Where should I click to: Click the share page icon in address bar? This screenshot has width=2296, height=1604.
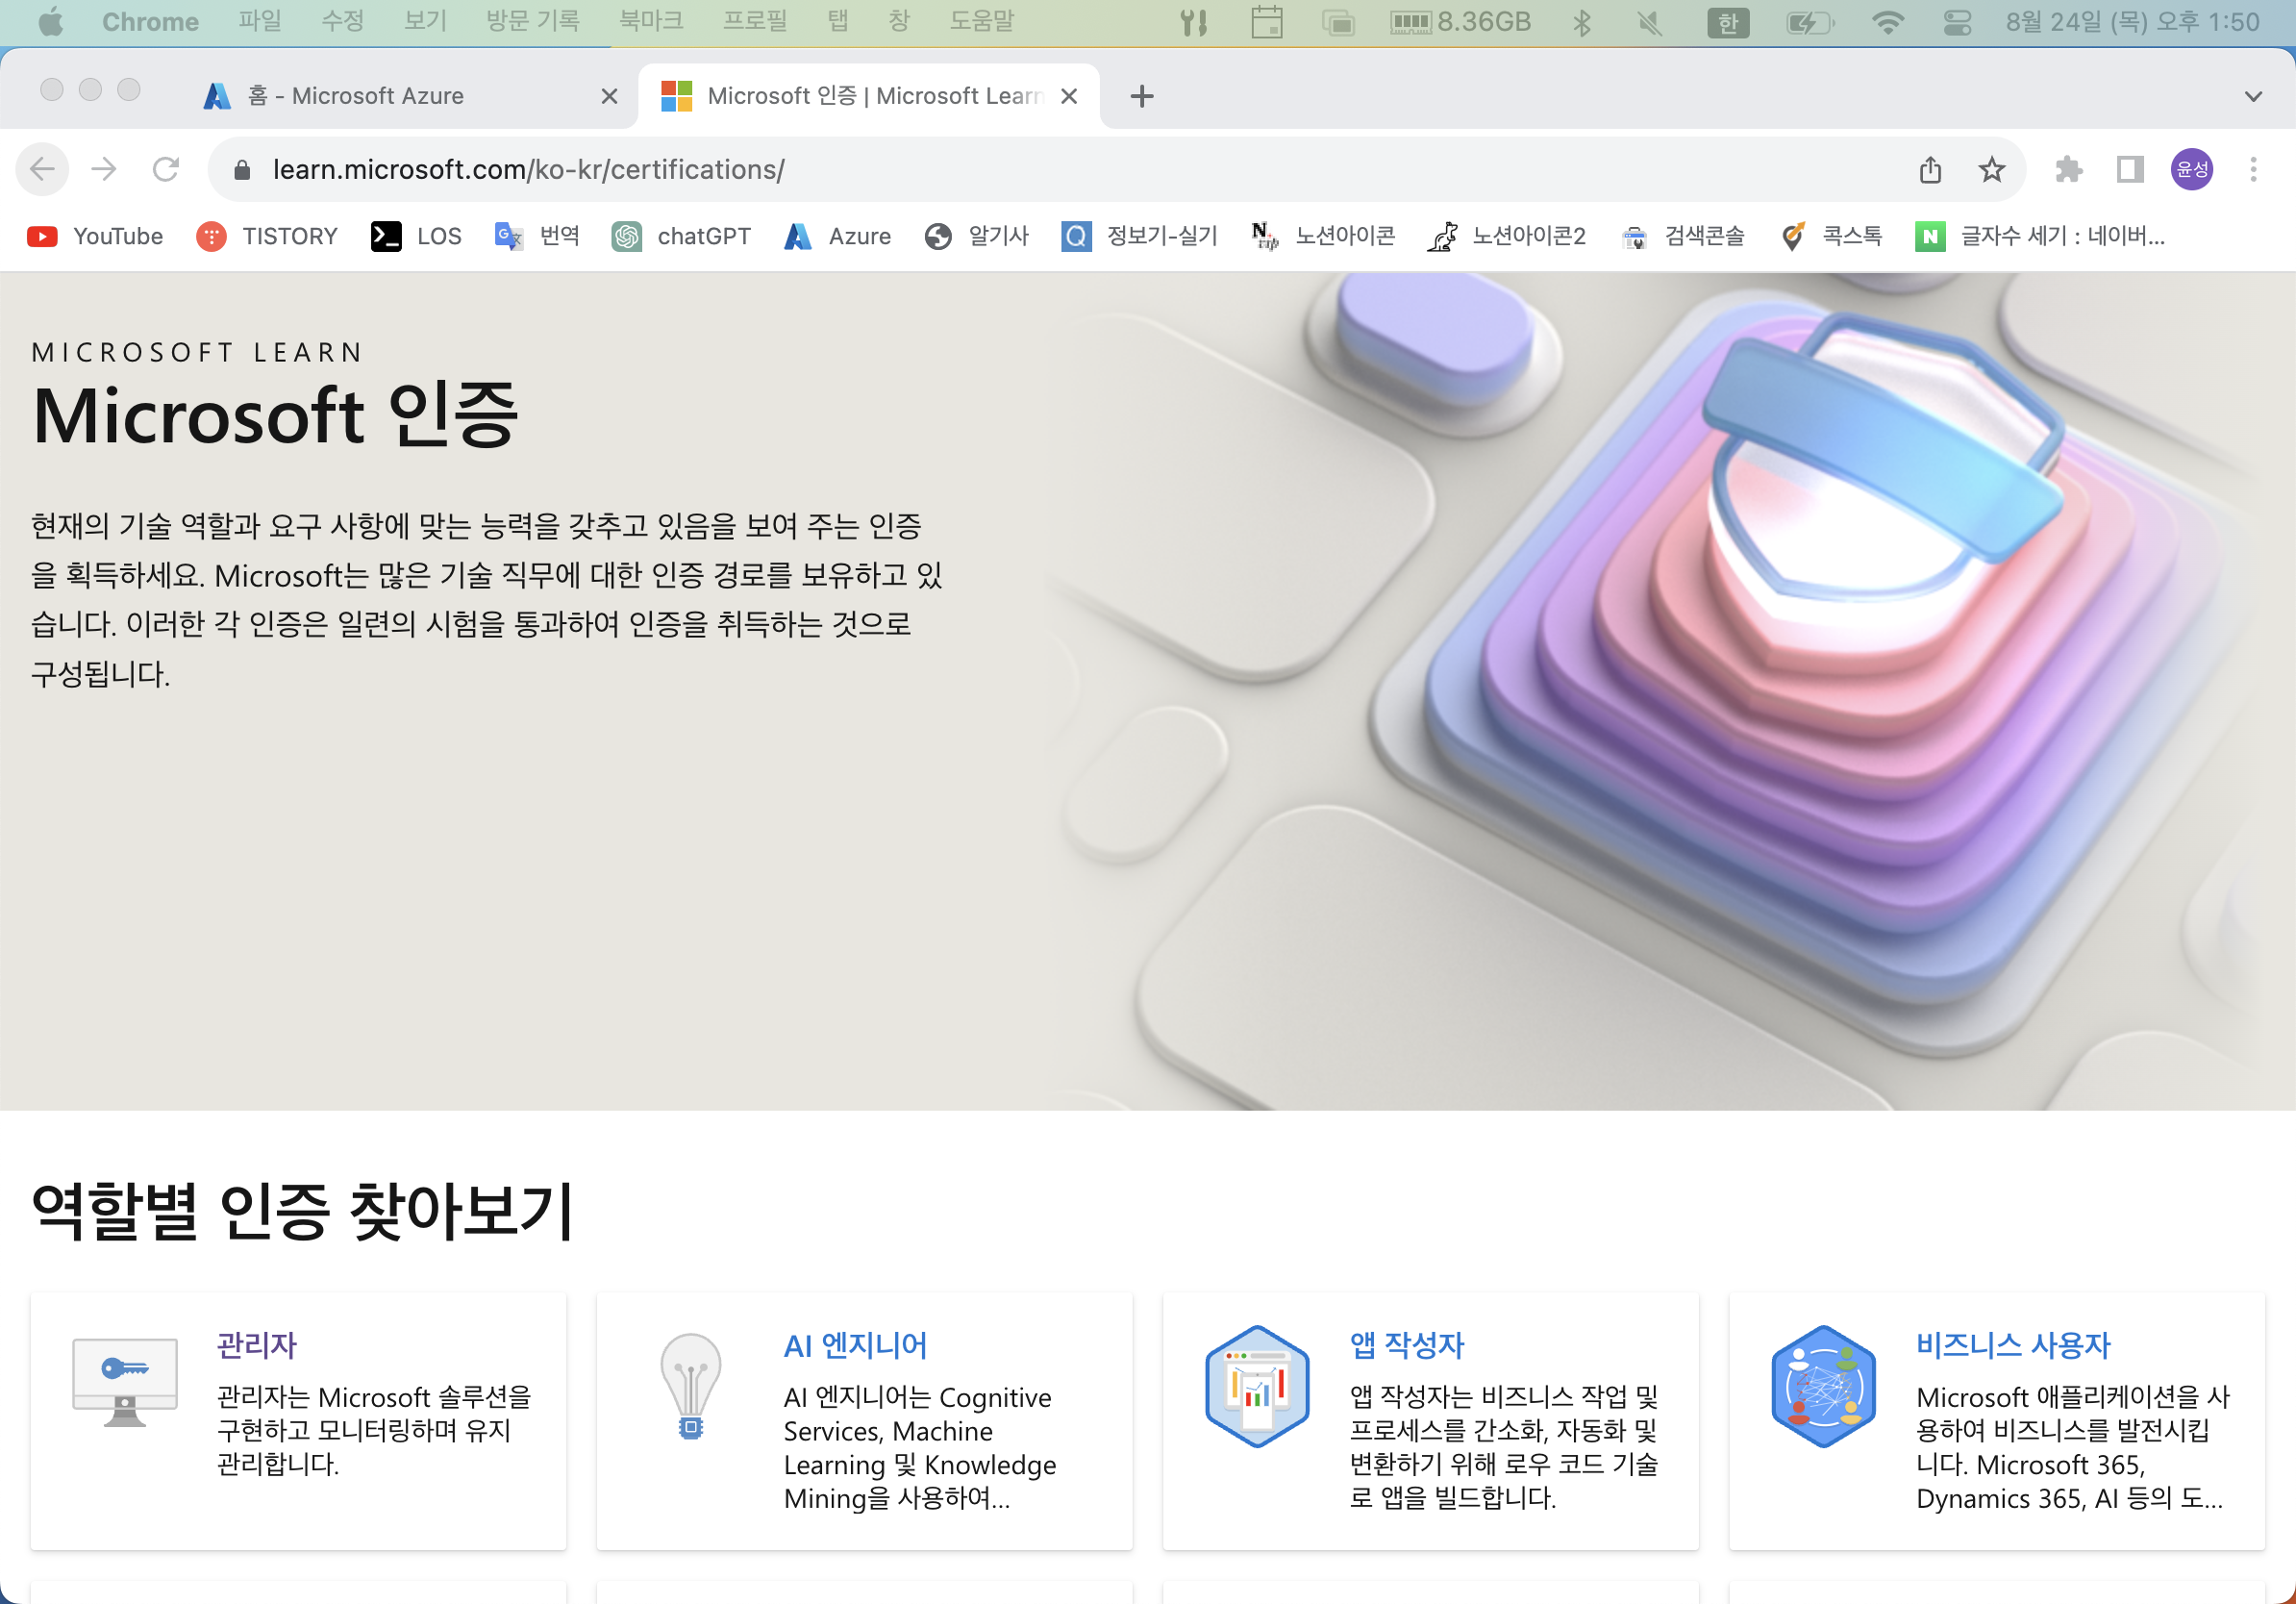(1930, 169)
